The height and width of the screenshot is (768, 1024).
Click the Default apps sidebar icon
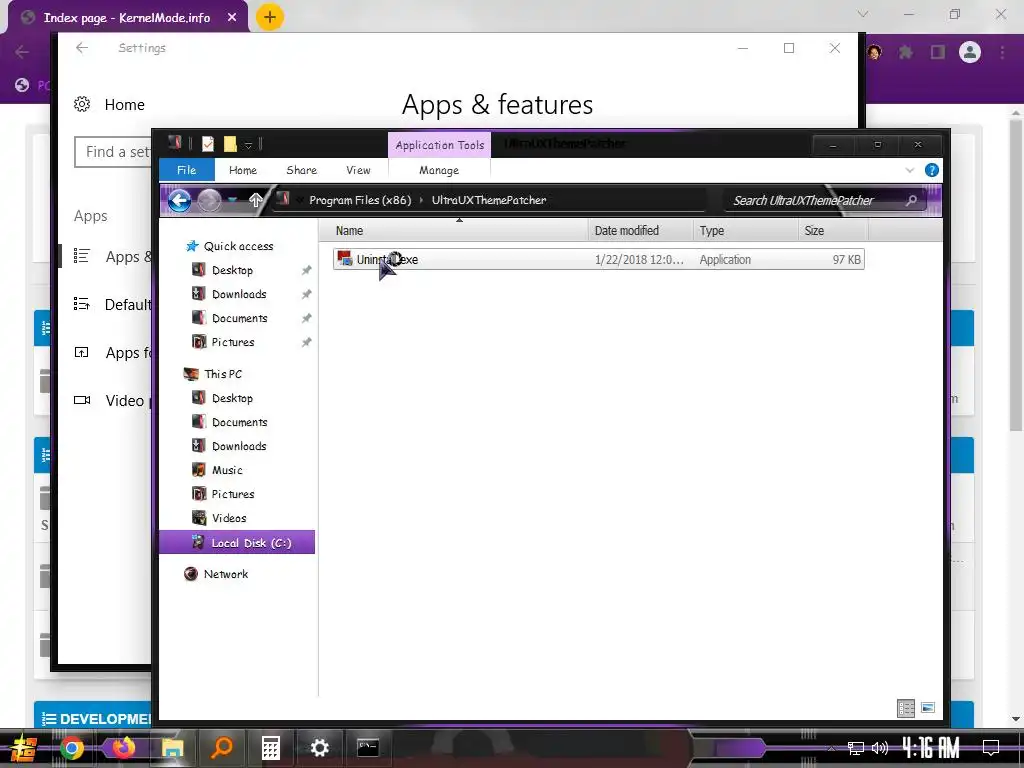pyautogui.click(x=81, y=304)
